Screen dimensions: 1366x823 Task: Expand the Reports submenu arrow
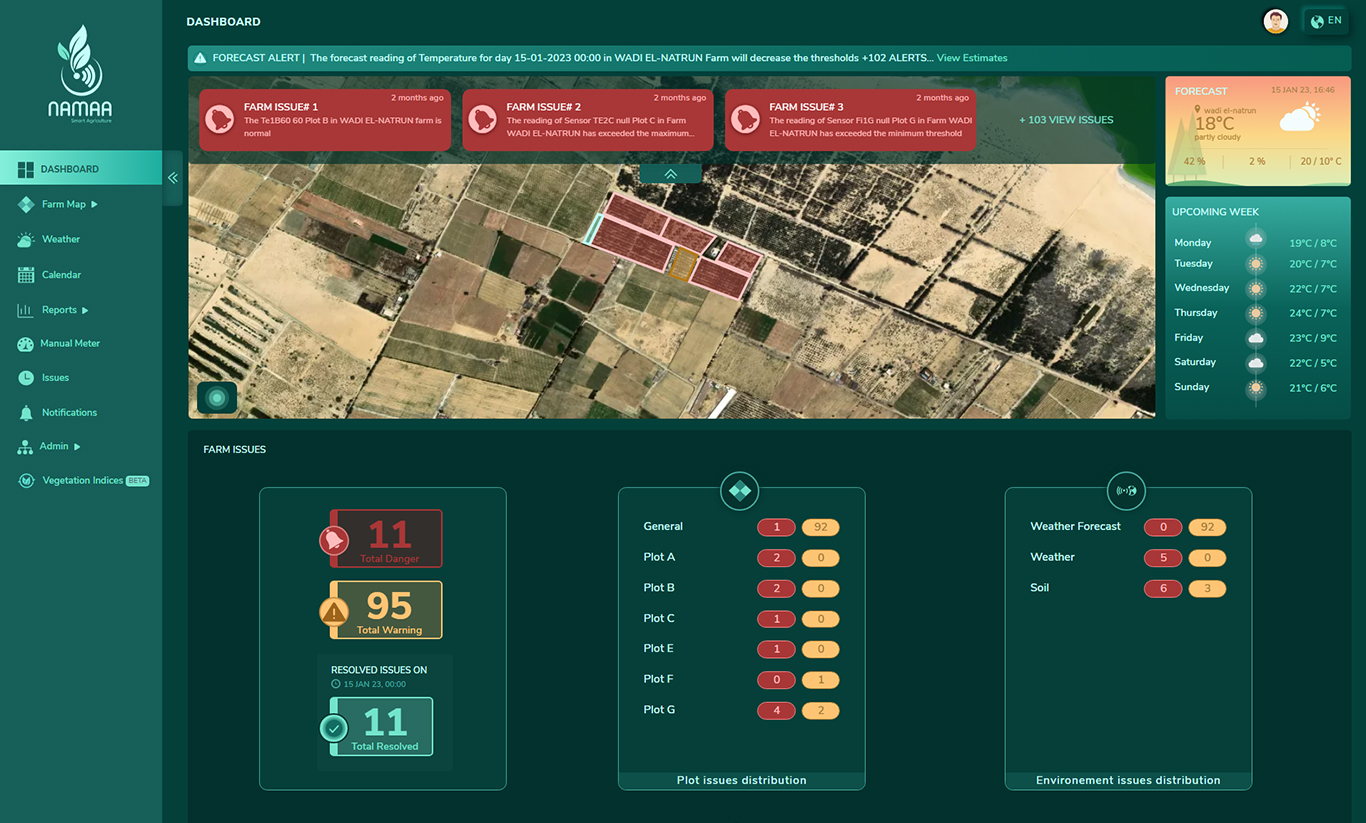click(x=85, y=311)
